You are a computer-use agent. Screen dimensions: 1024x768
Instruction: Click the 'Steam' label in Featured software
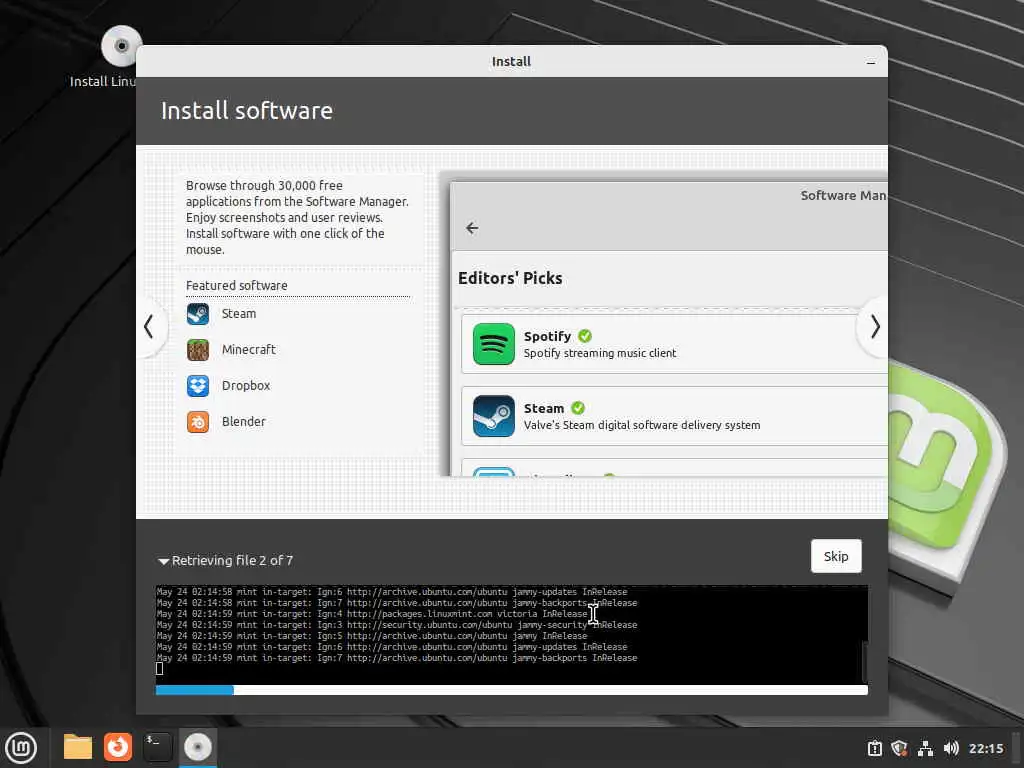[238, 314]
